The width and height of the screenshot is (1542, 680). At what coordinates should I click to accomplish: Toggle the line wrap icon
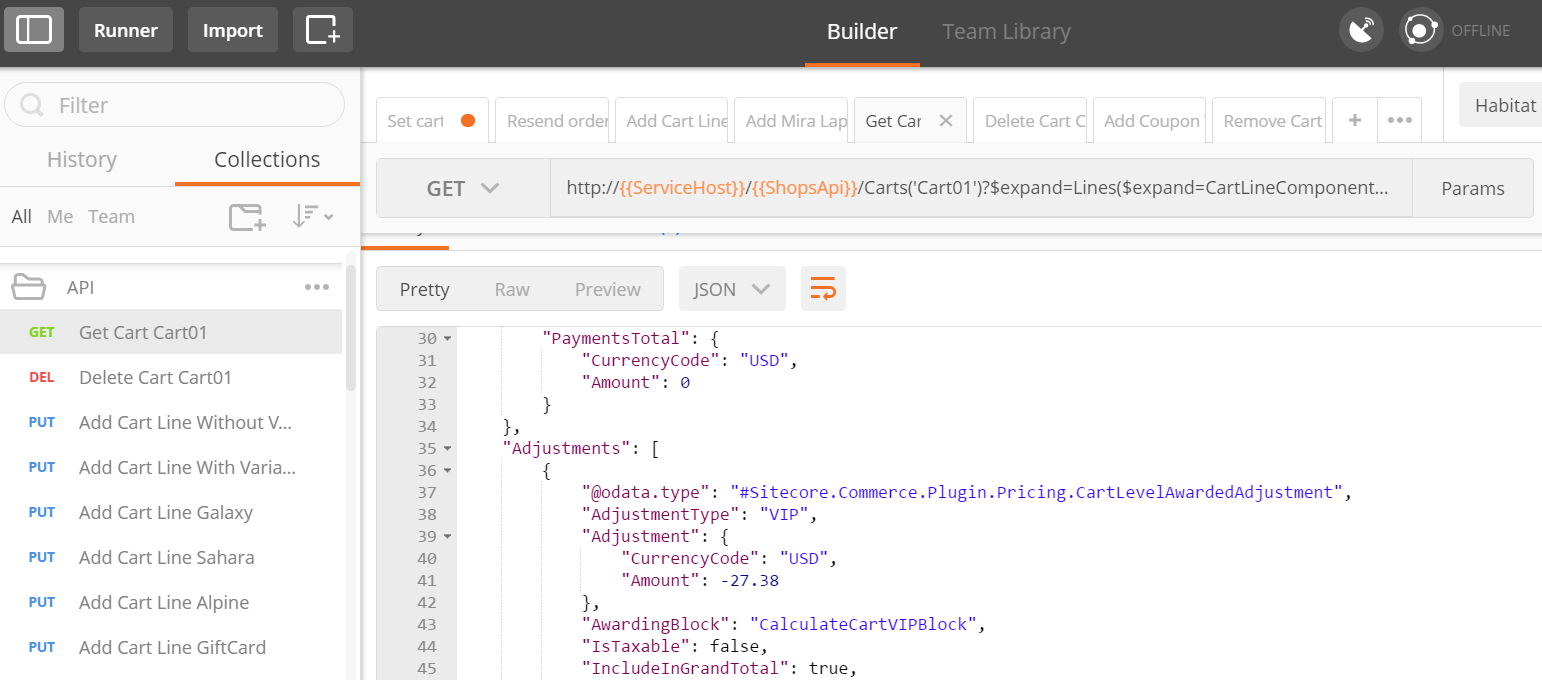823,289
